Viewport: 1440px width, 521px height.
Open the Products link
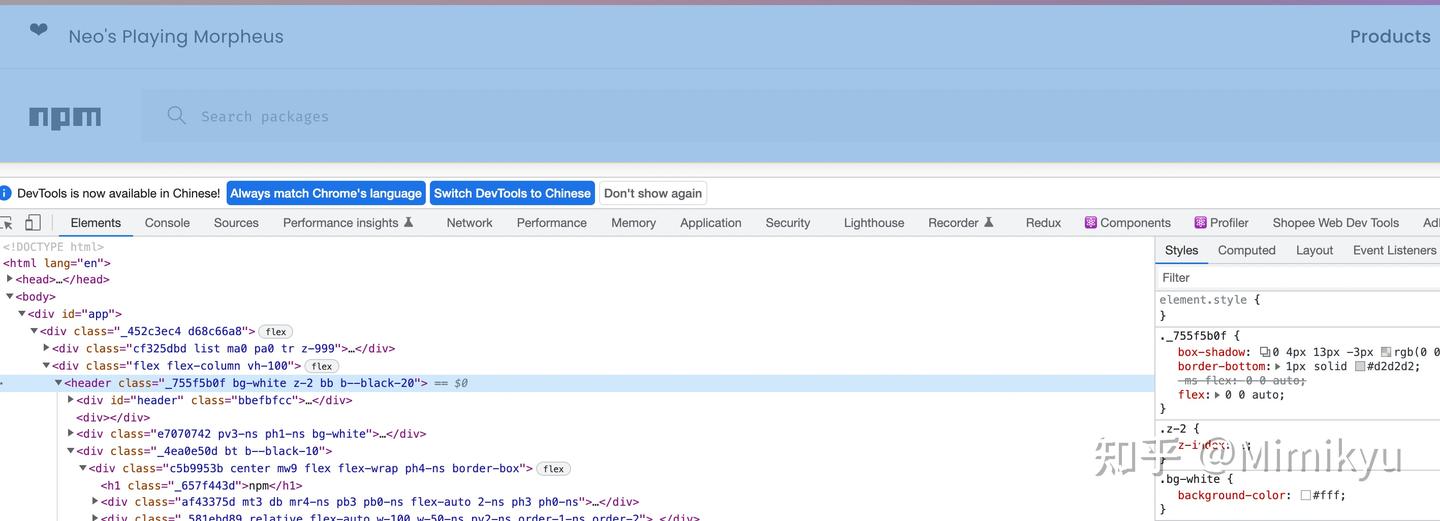click(x=1390, y=36)
